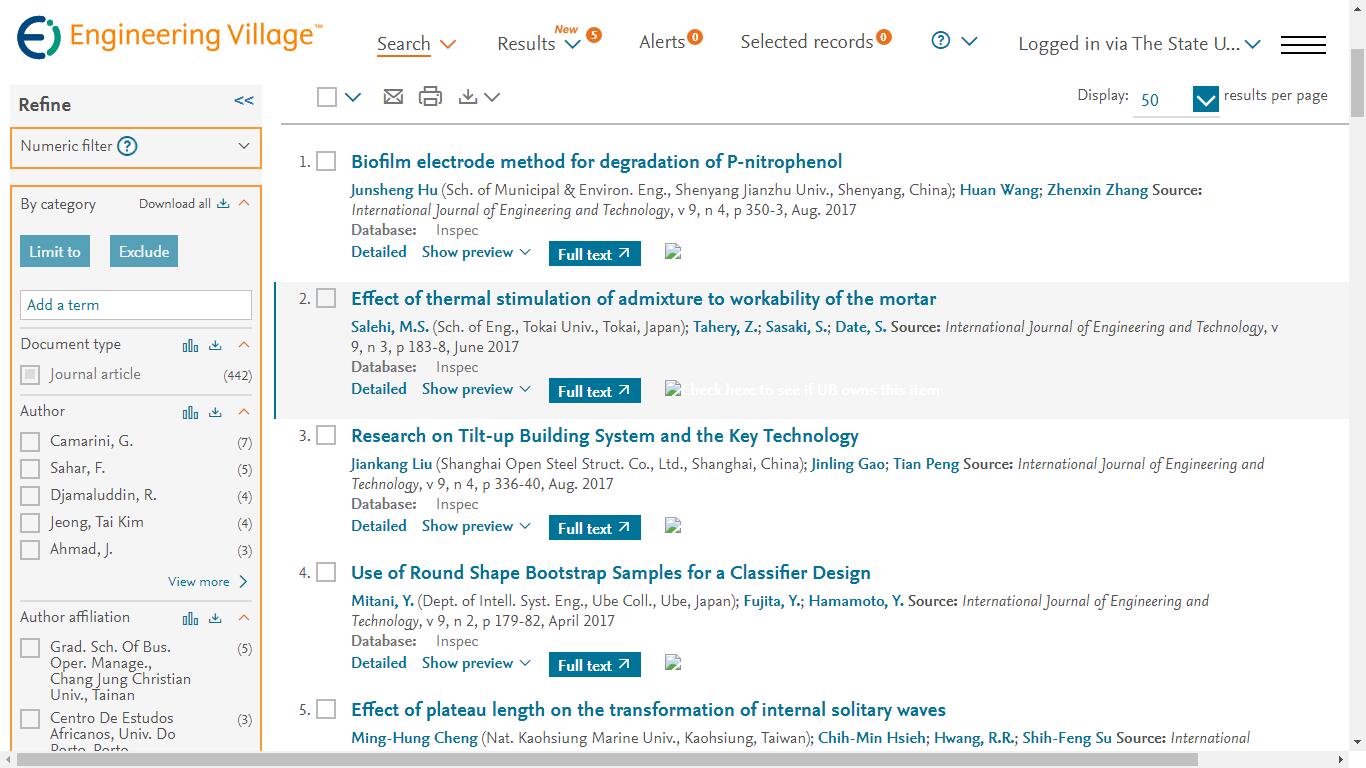The image size is (1366, 768).
Task: Click the download records icon in toolbar
Action: (x=468, y=96)
